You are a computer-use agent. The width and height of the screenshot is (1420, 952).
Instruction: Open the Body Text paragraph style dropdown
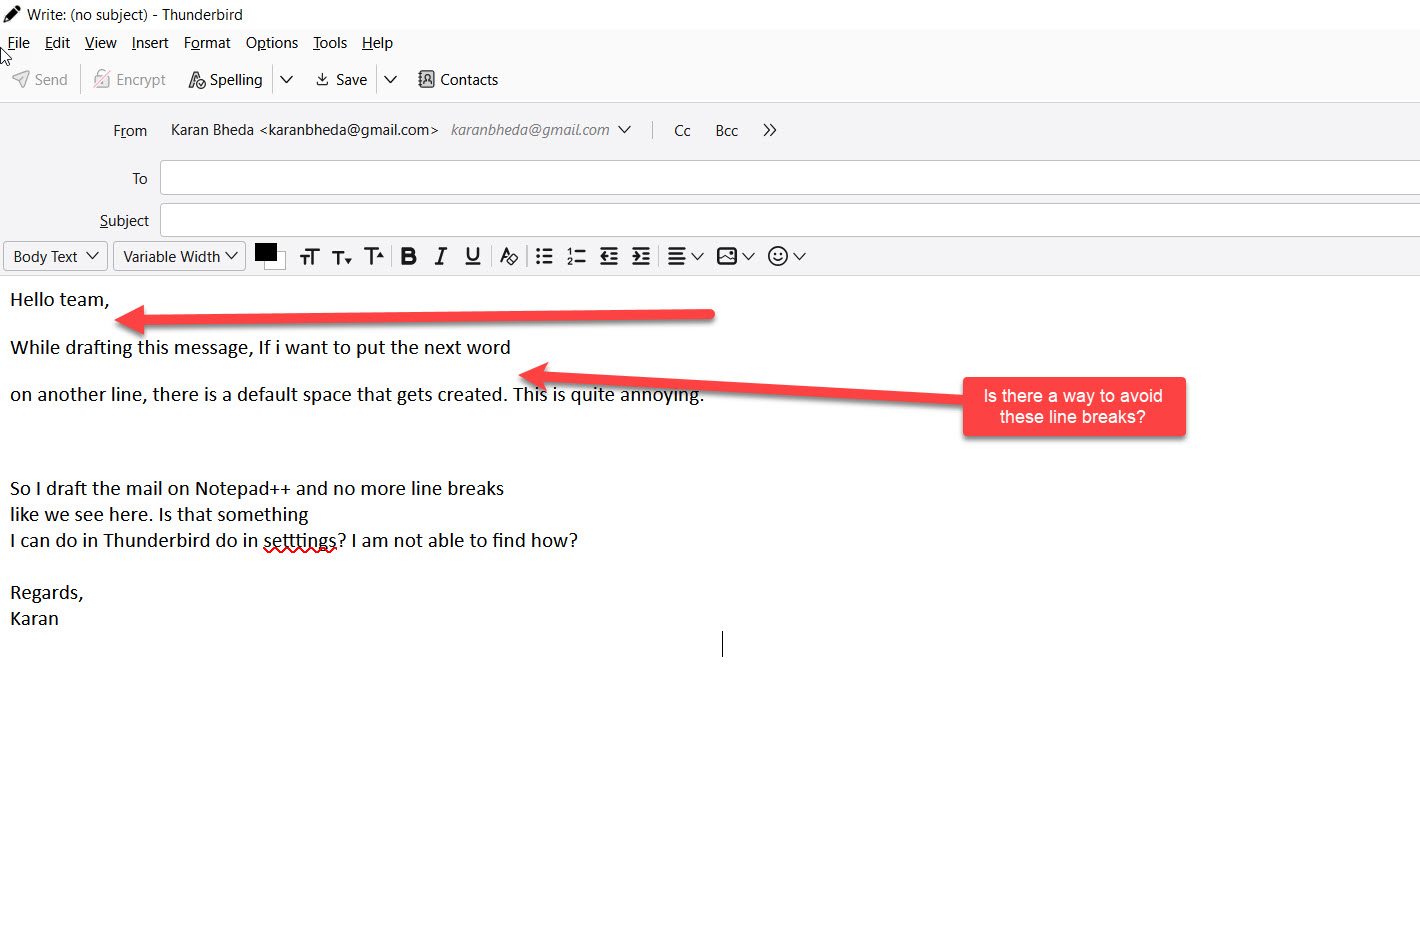[x=55, y=256]
